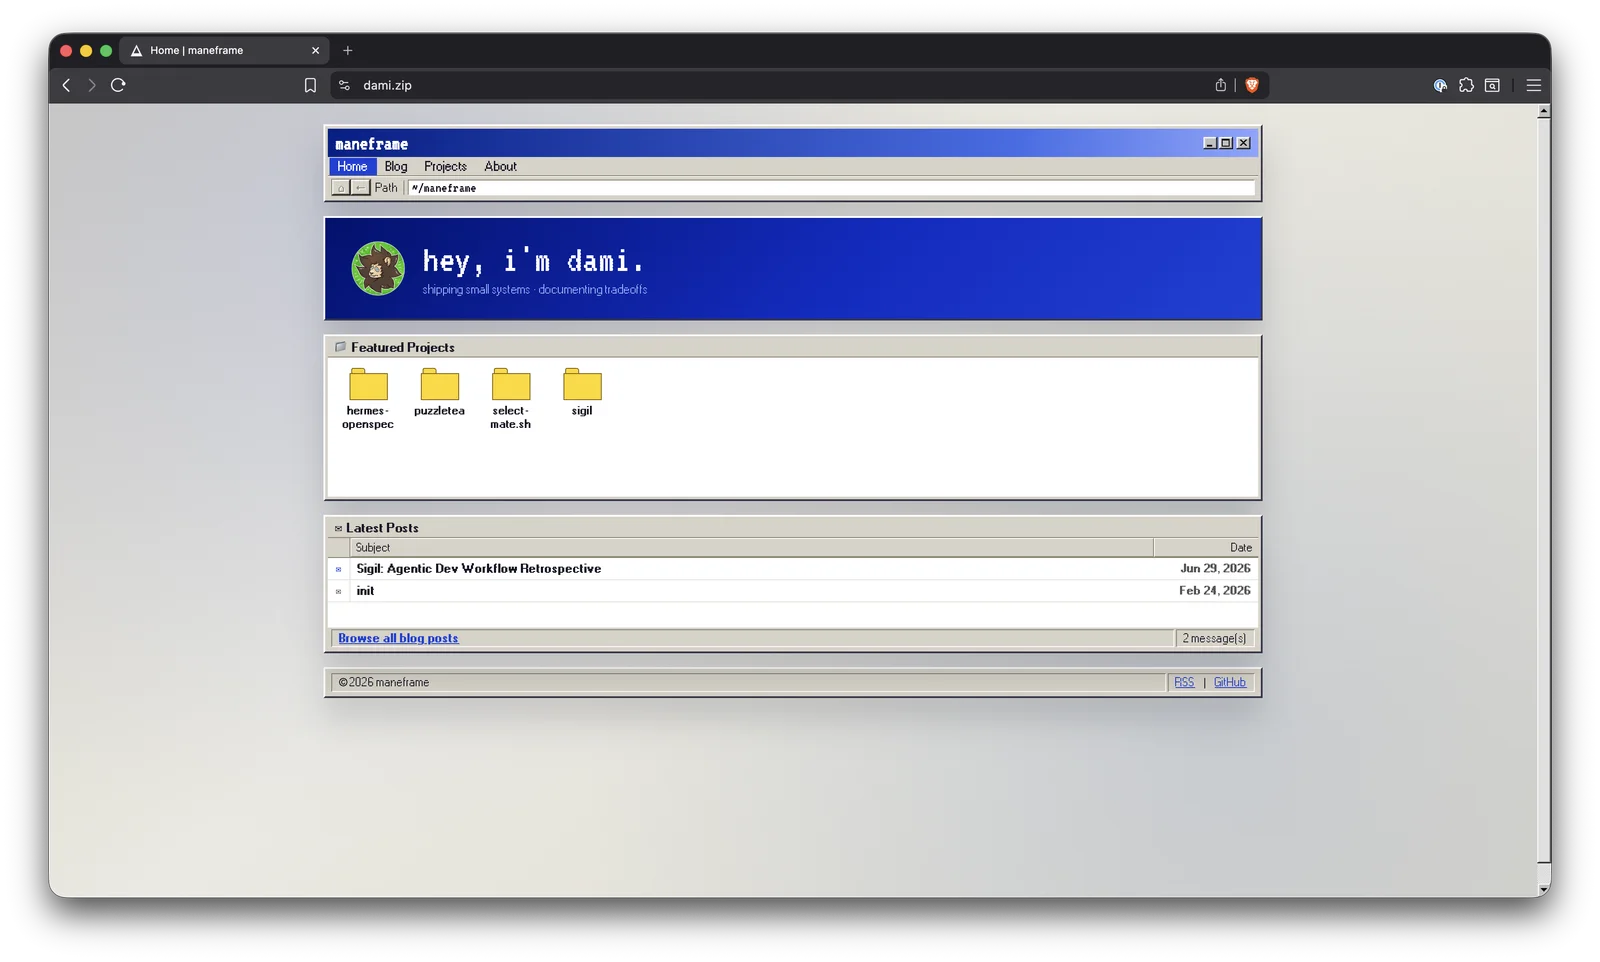Minimize the maneframe retro window
1600x962 pixels.
pyautogui.click(x=1210, y=143)
